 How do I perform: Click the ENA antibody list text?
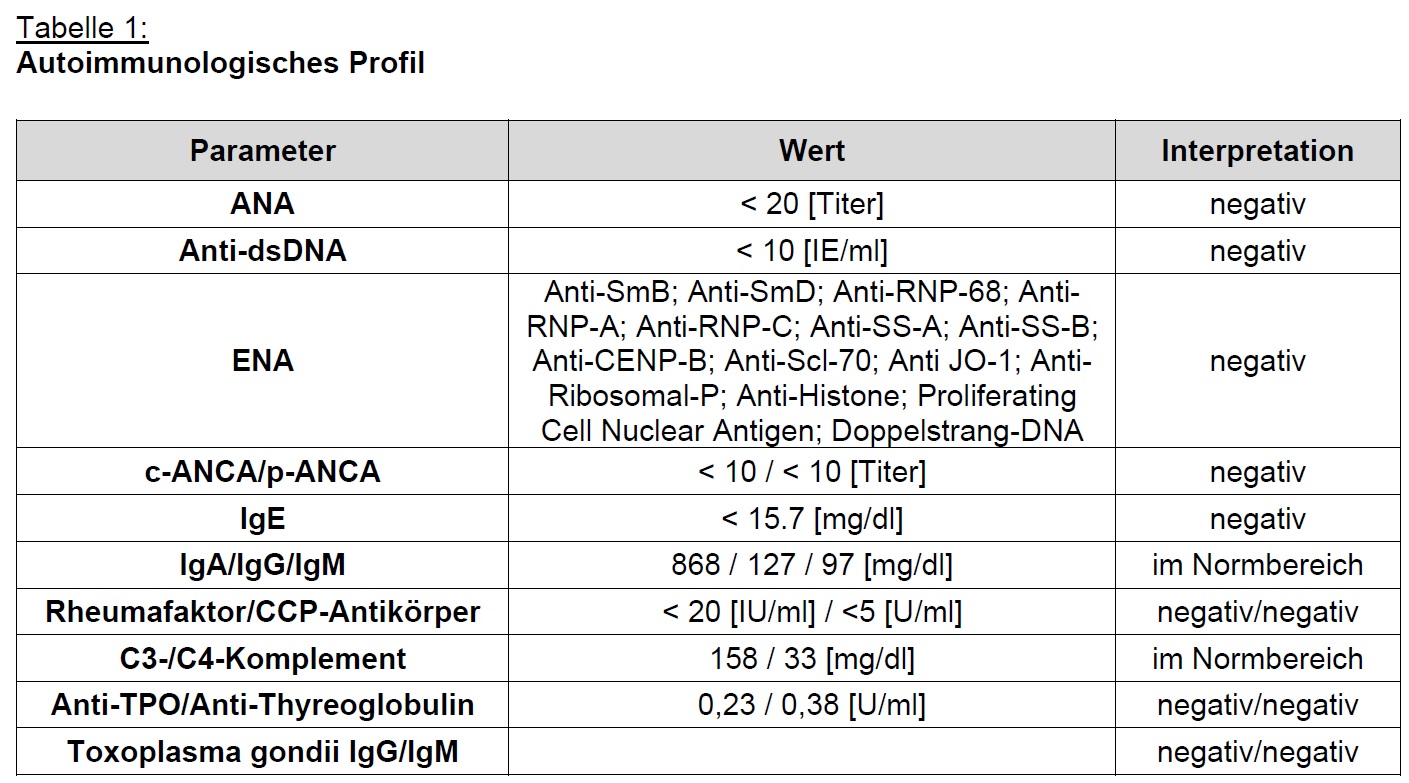point(811,361)
